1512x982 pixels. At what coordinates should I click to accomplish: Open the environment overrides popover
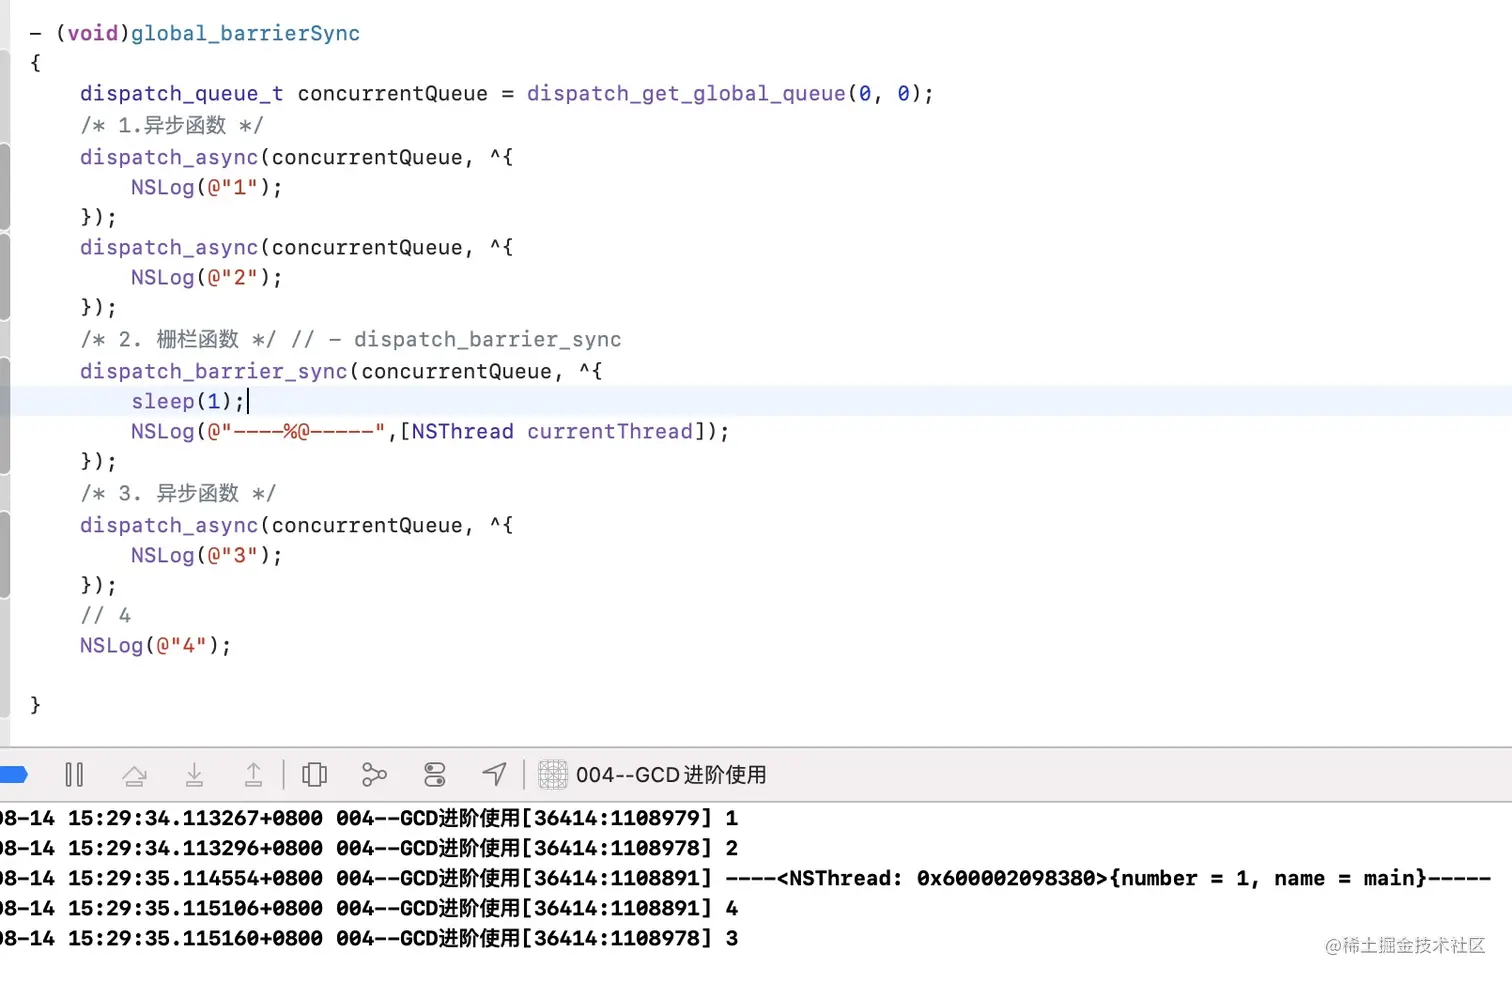(434, 775)
